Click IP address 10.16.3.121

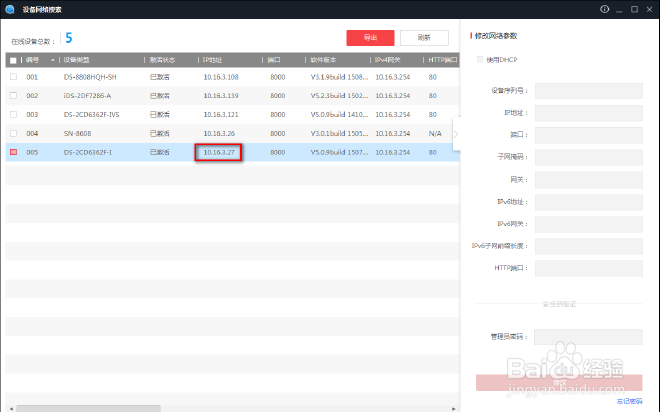tap(221, 114)
